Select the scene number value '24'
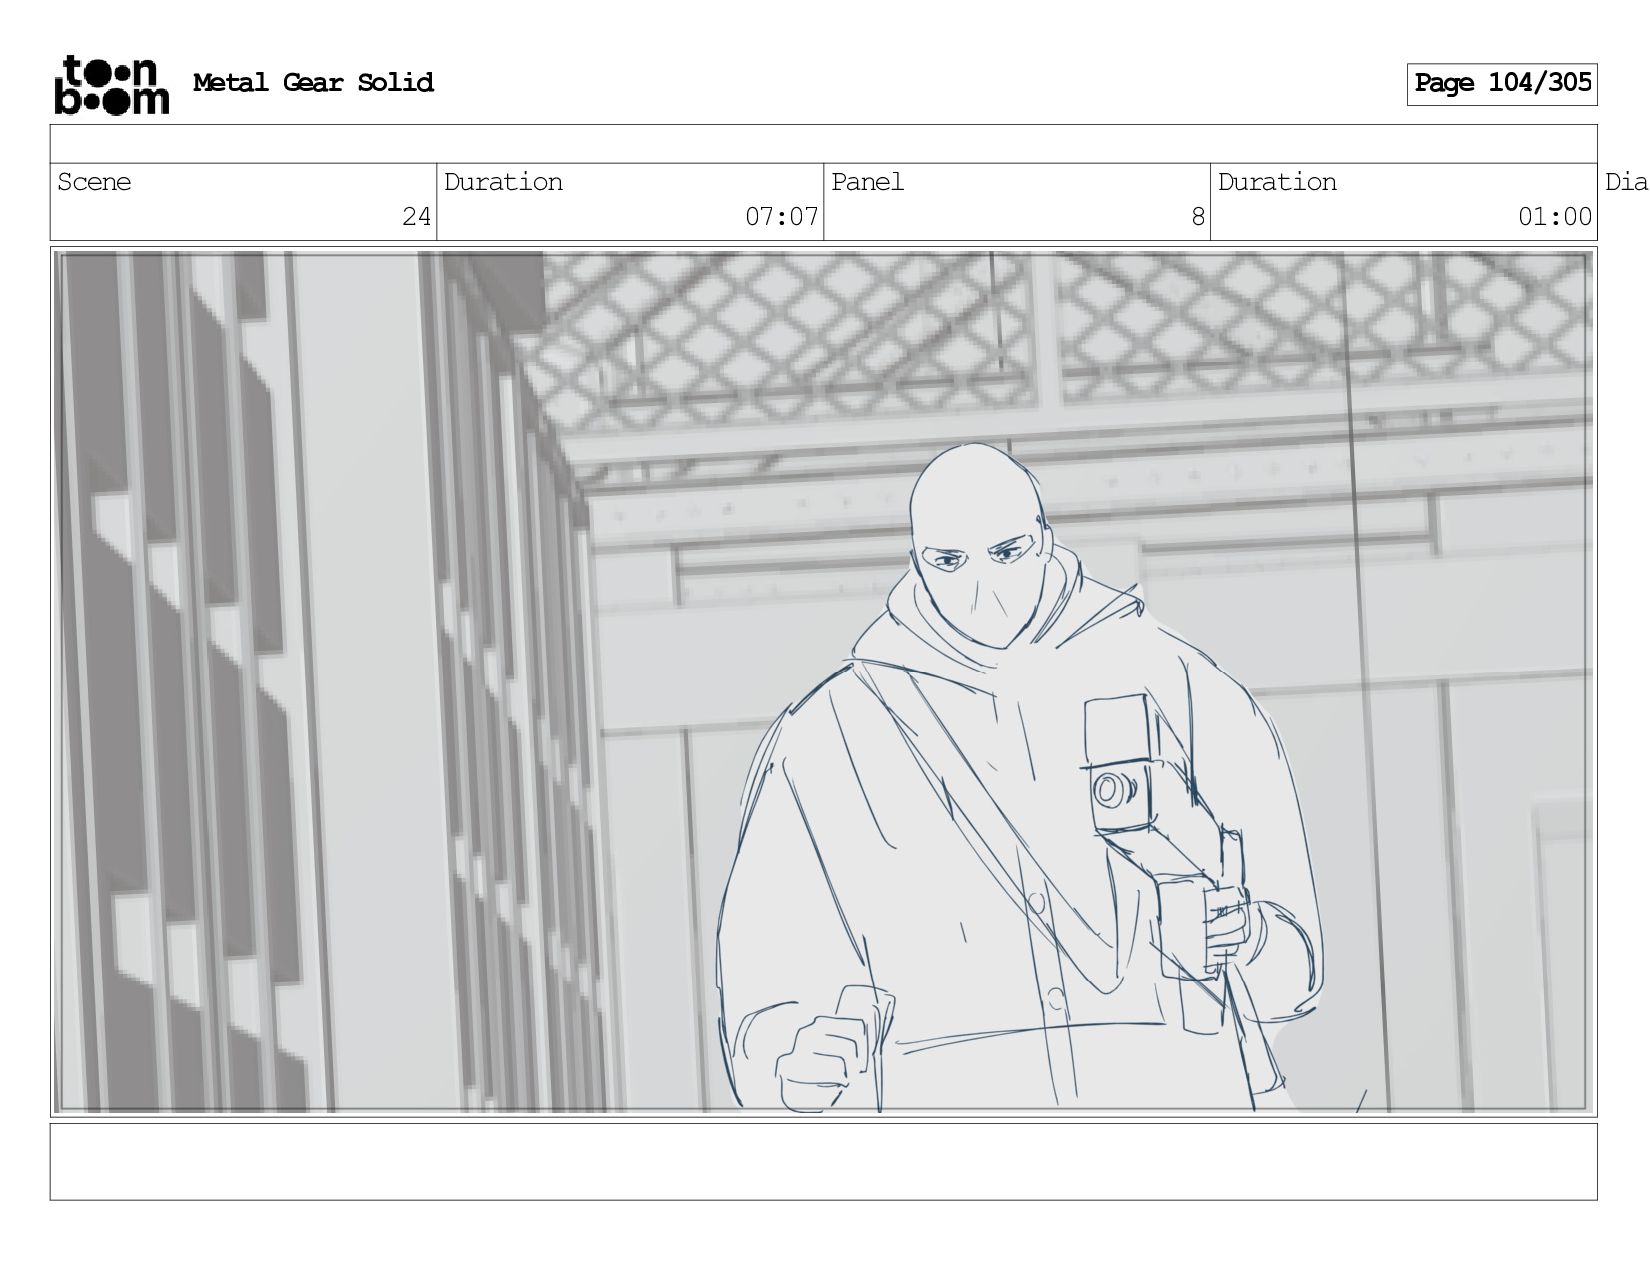1650x1275 pixels. tap(416, 217)
